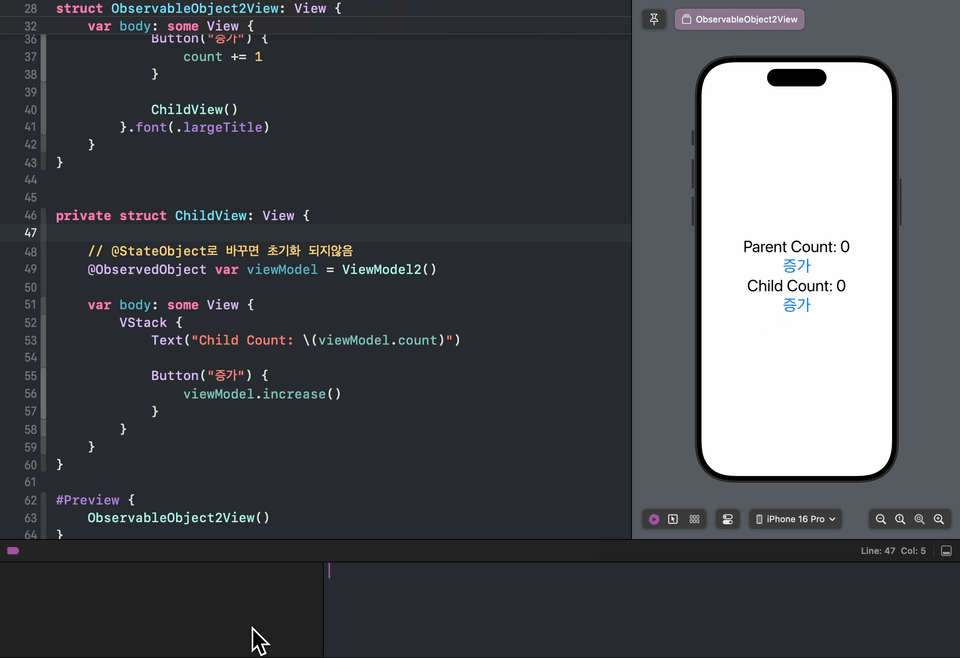This screenshot has width=960, height=658.
Task: Click "Col: 5" status indicator
Action: (x=913, y=551)
